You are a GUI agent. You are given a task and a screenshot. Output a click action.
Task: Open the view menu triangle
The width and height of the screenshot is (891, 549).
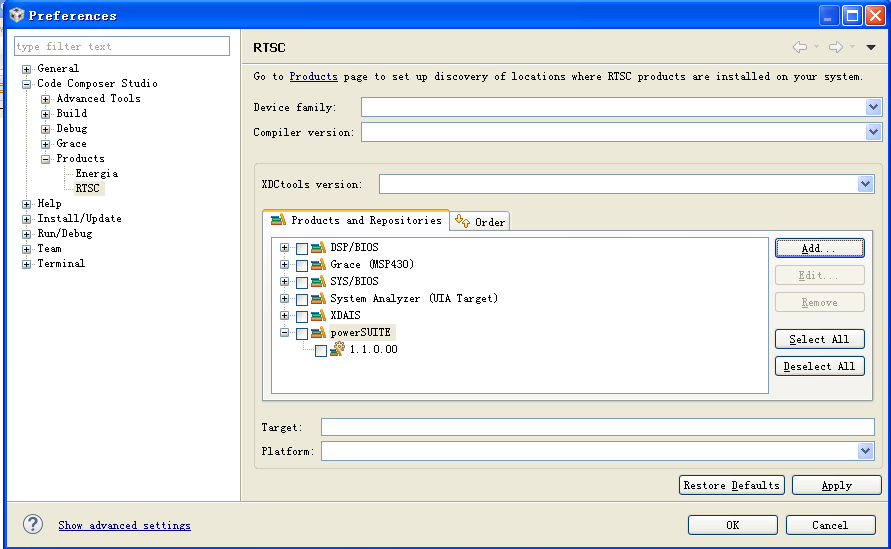(871, 47)
